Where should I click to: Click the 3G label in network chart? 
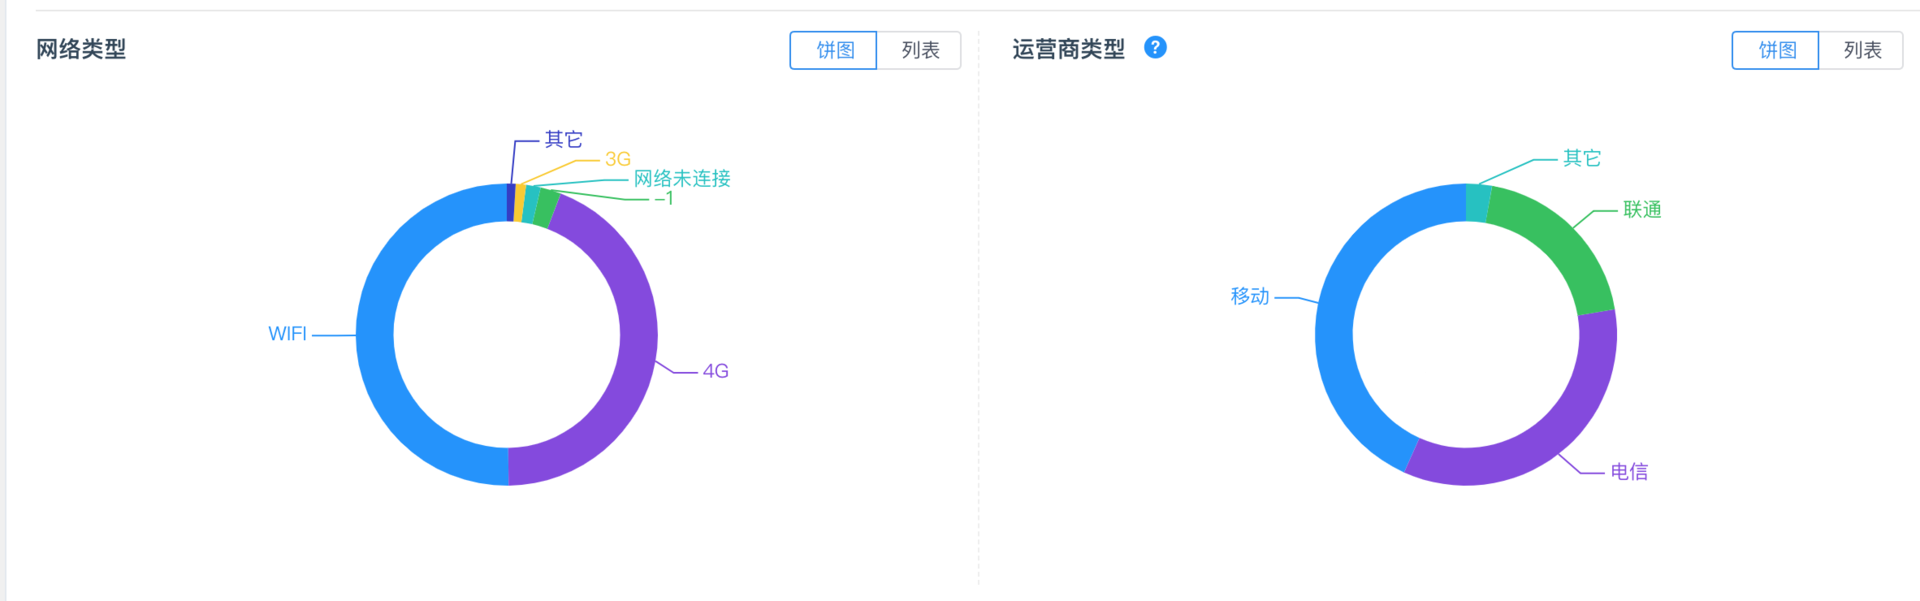[618, 159]
